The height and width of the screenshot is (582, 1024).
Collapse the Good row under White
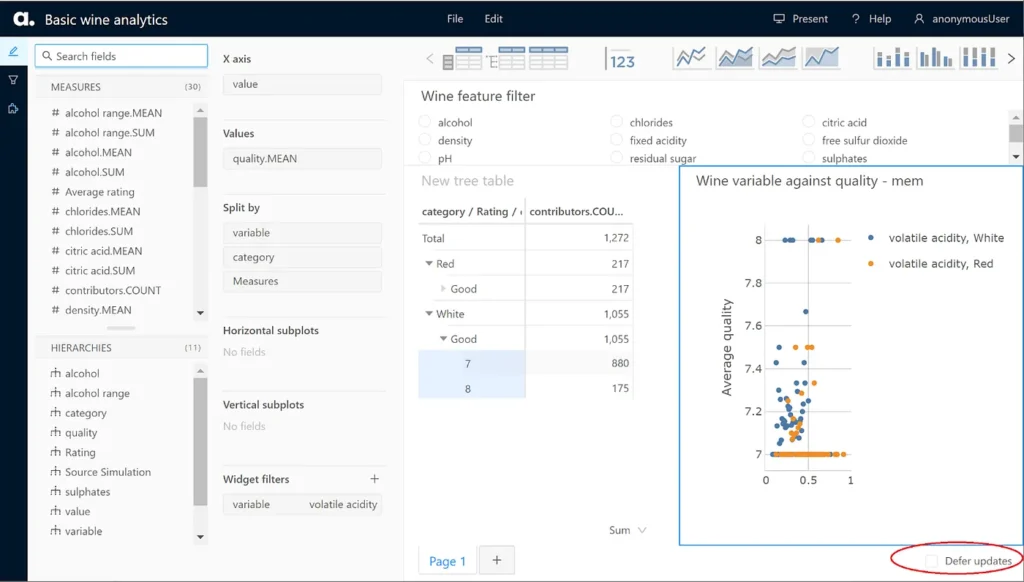(443, 338)
